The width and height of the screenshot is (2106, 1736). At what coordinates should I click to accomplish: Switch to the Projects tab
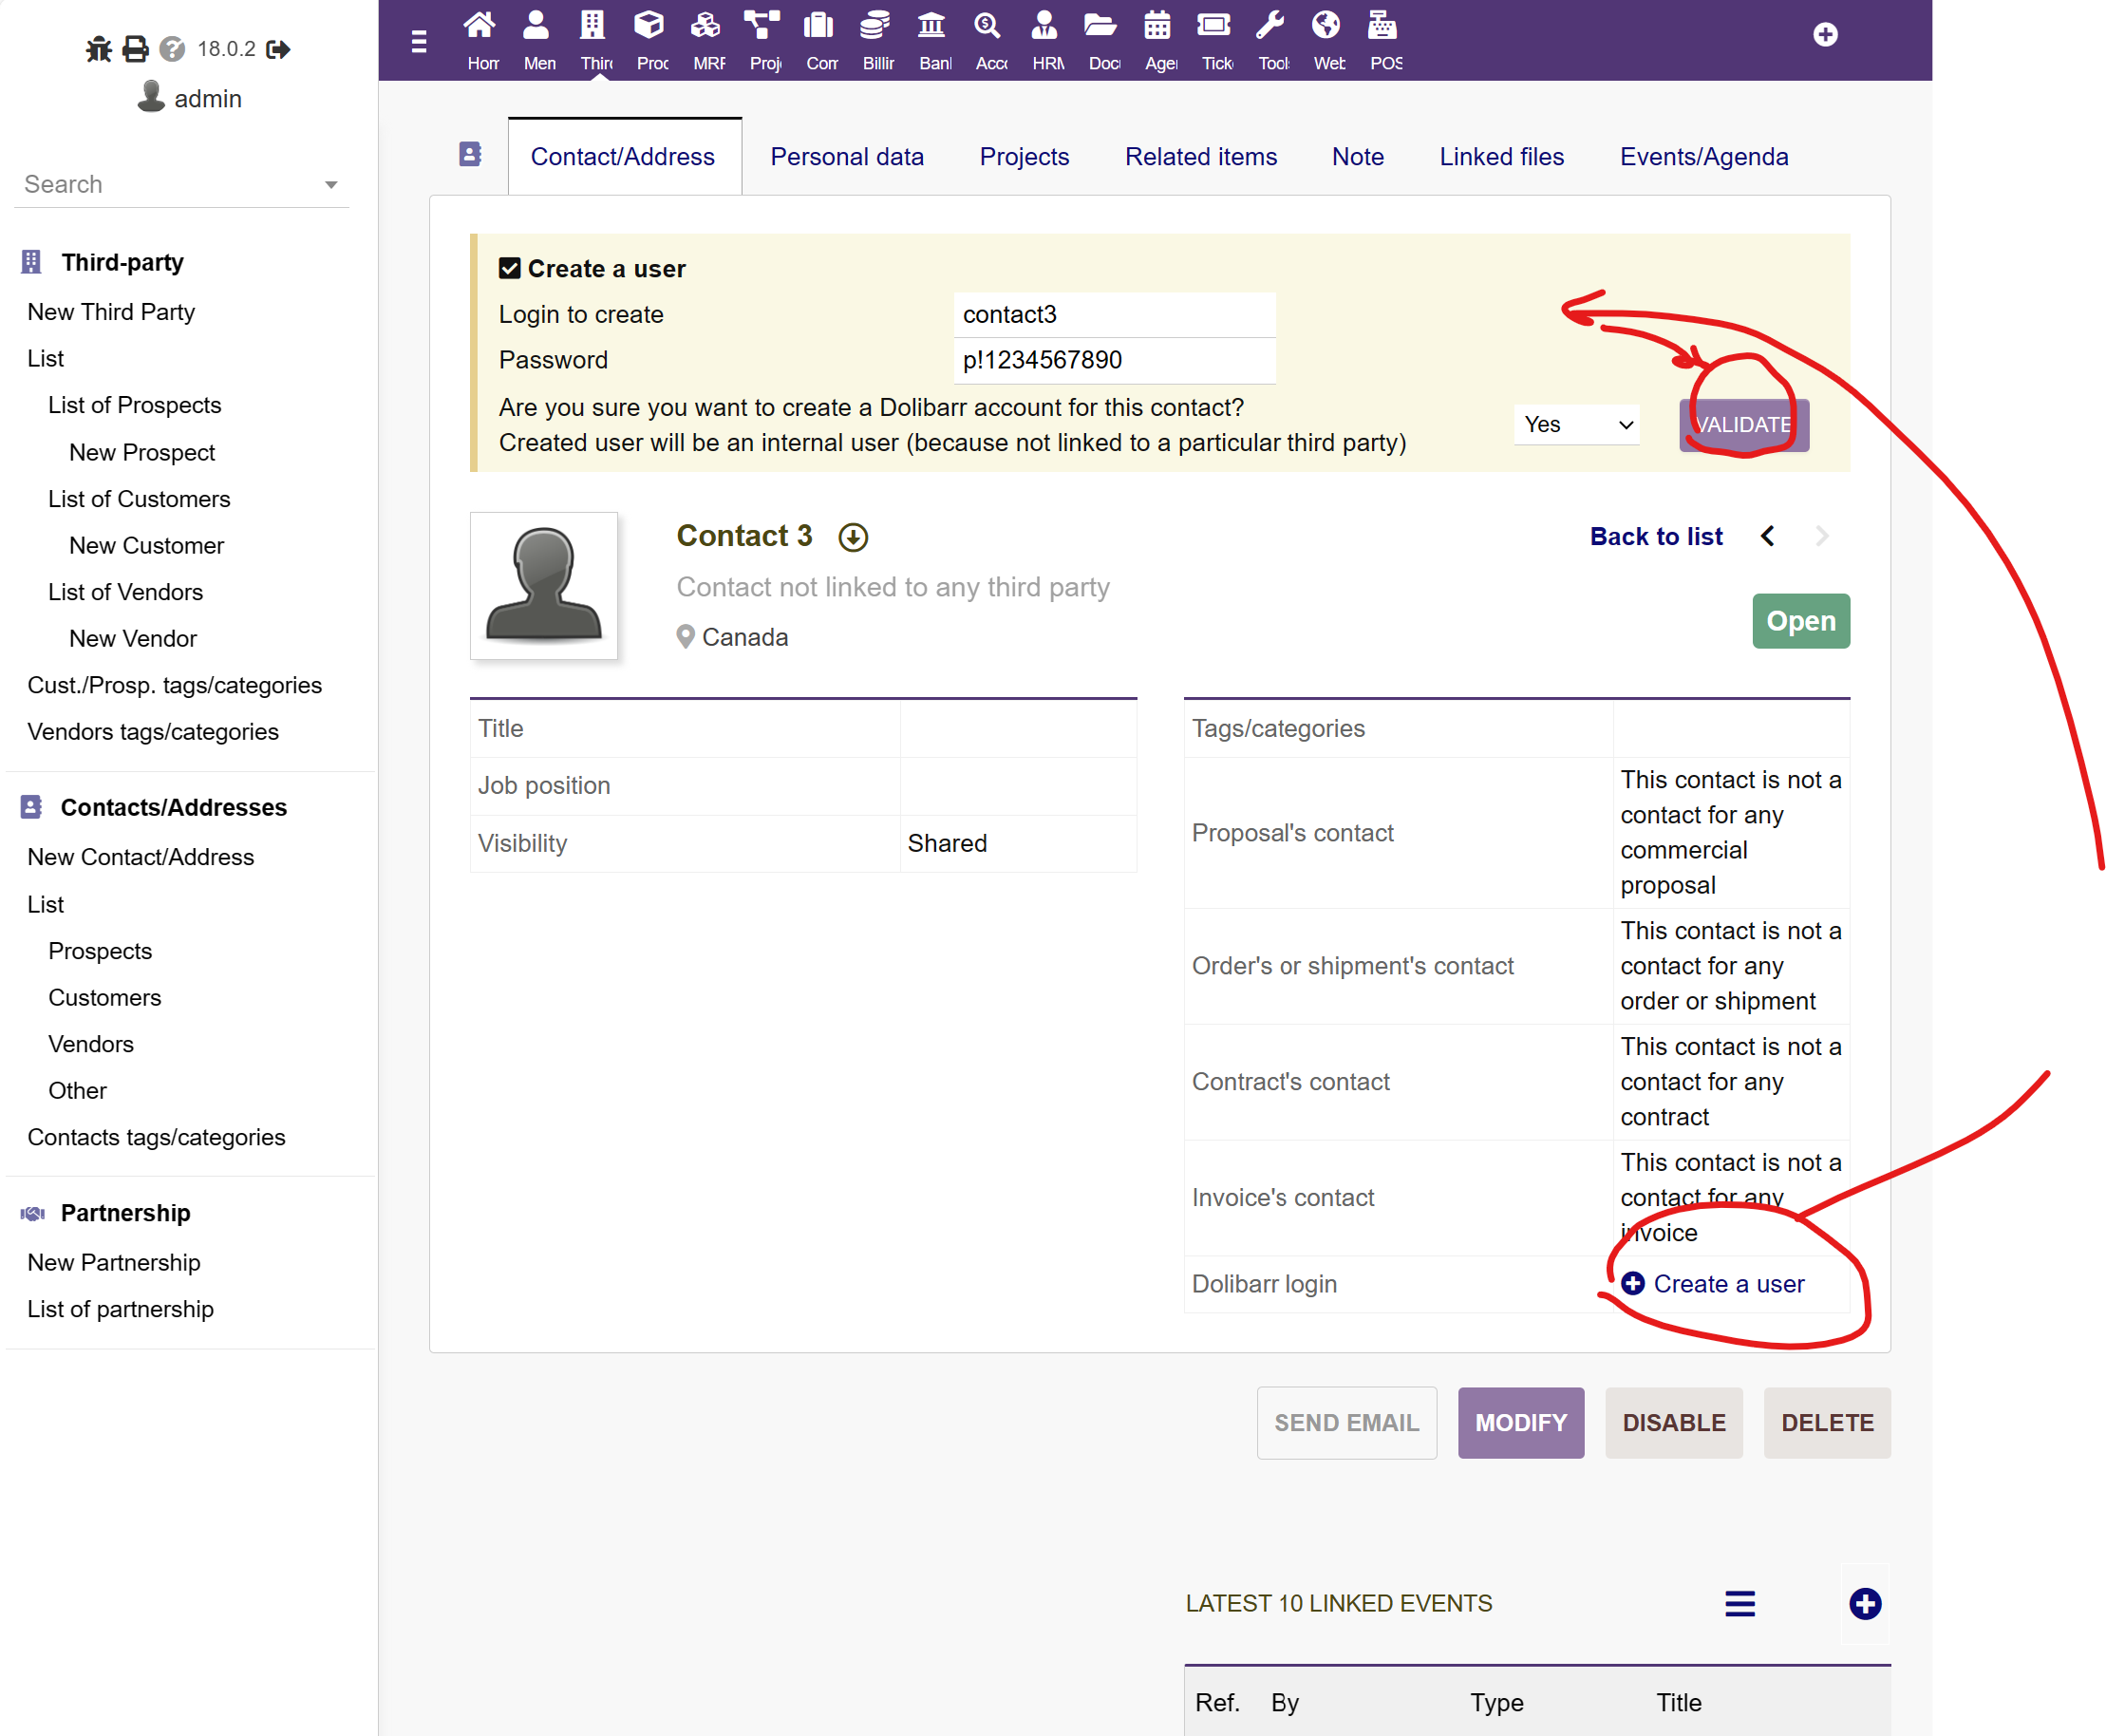coord(1024,157)
